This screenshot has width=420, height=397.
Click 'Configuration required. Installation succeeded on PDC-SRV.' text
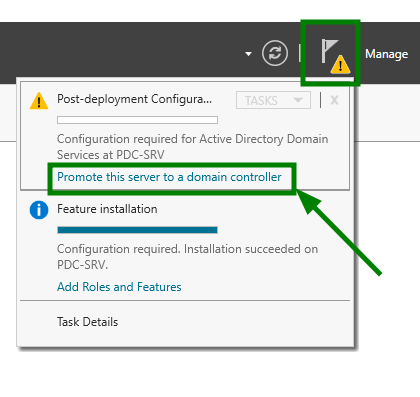[187, 257]
